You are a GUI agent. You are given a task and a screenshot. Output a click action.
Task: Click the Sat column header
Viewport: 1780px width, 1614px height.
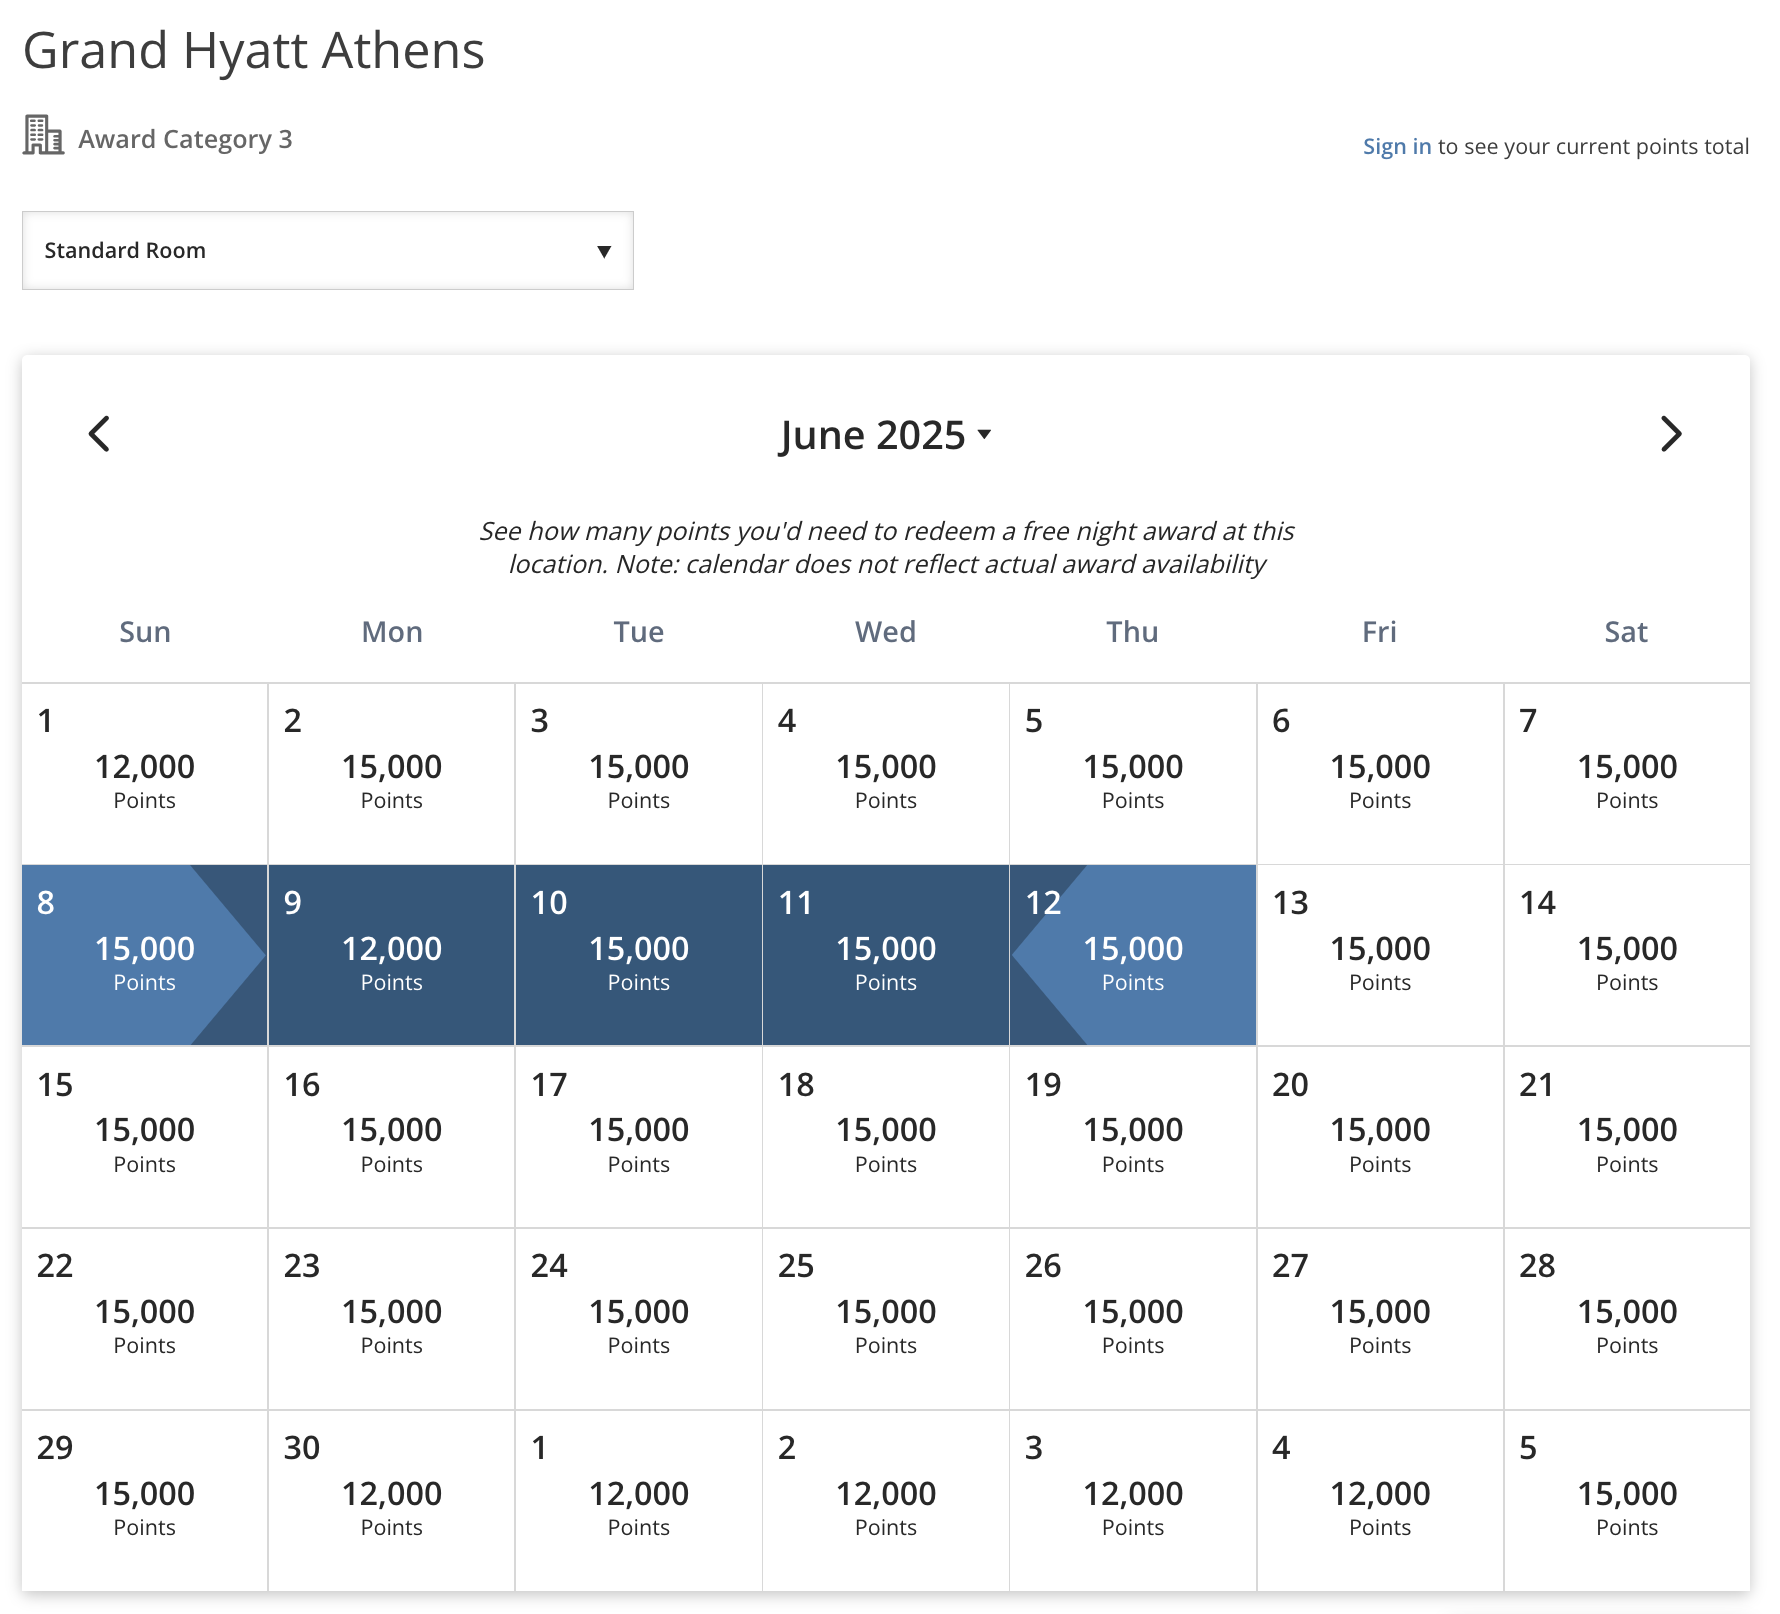[x=1627, y=632]
